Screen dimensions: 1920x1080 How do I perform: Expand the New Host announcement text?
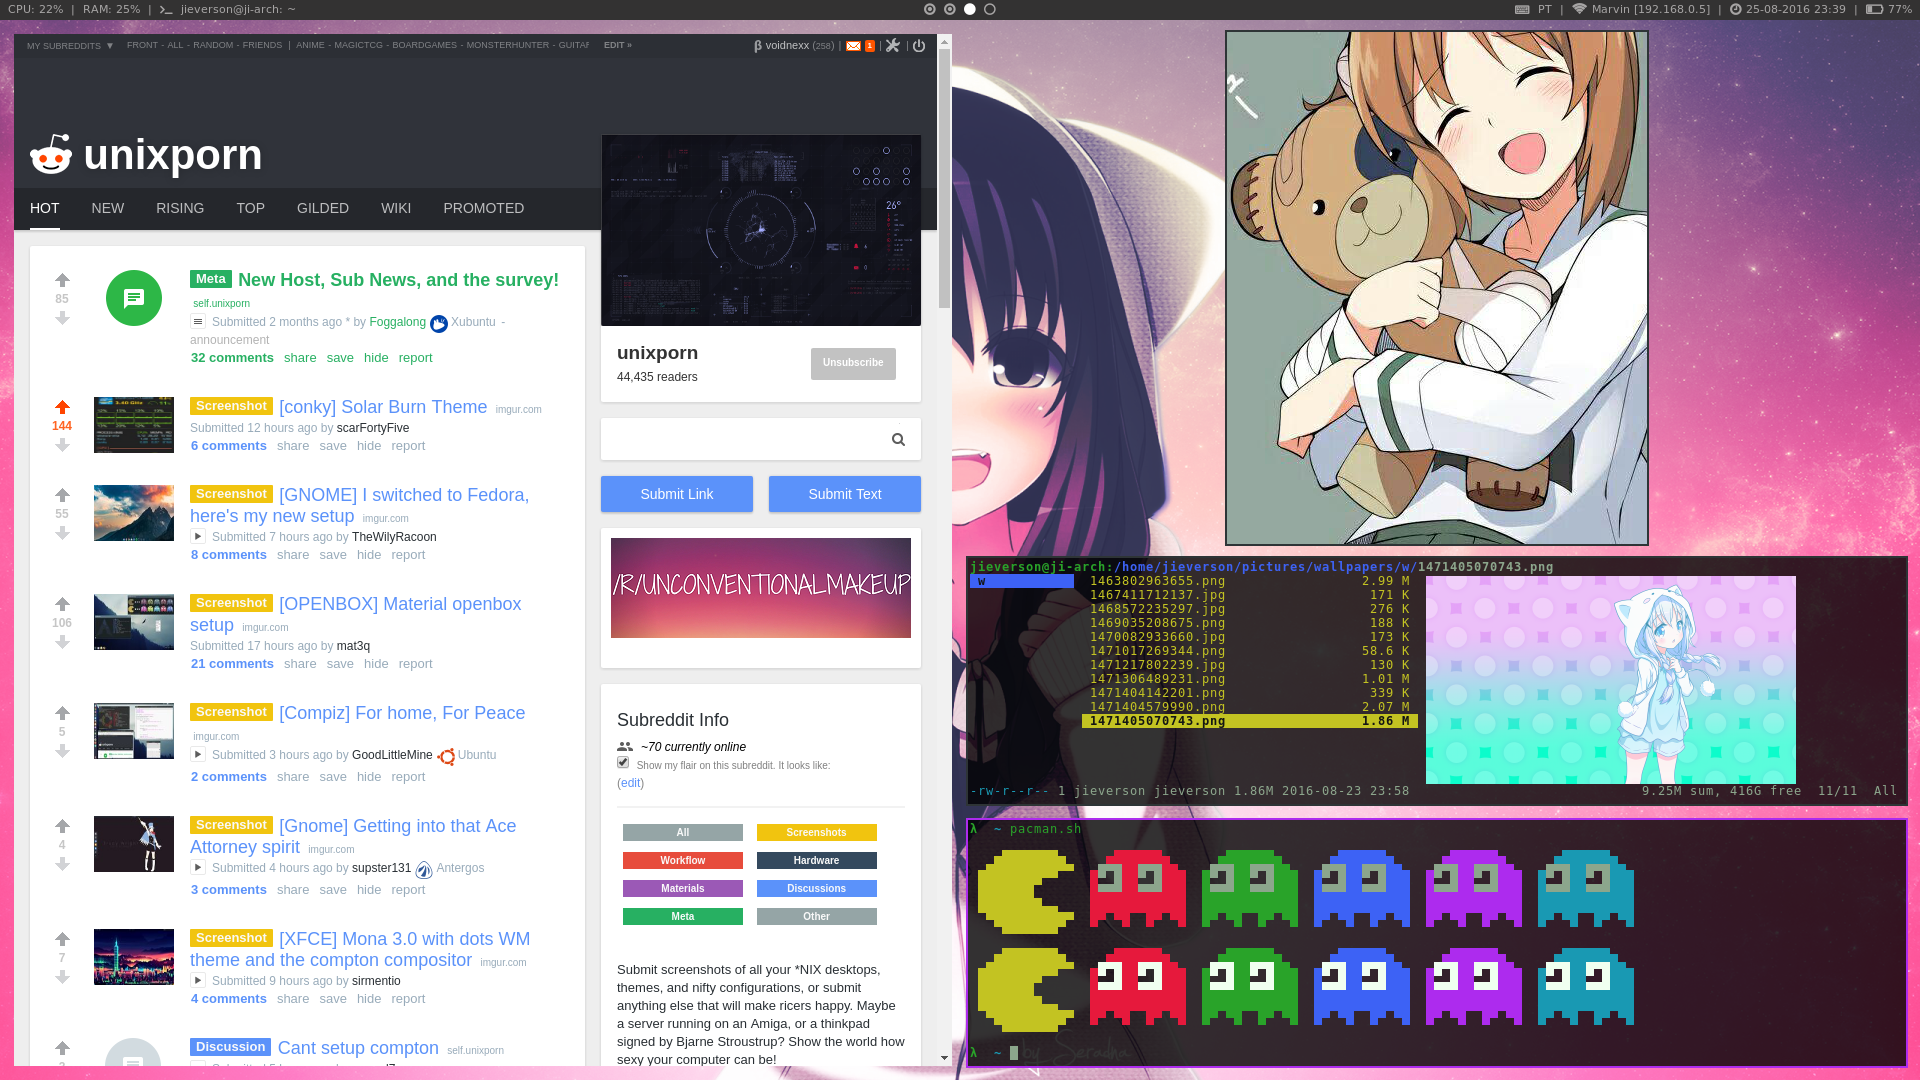click(x=198, y=322)
